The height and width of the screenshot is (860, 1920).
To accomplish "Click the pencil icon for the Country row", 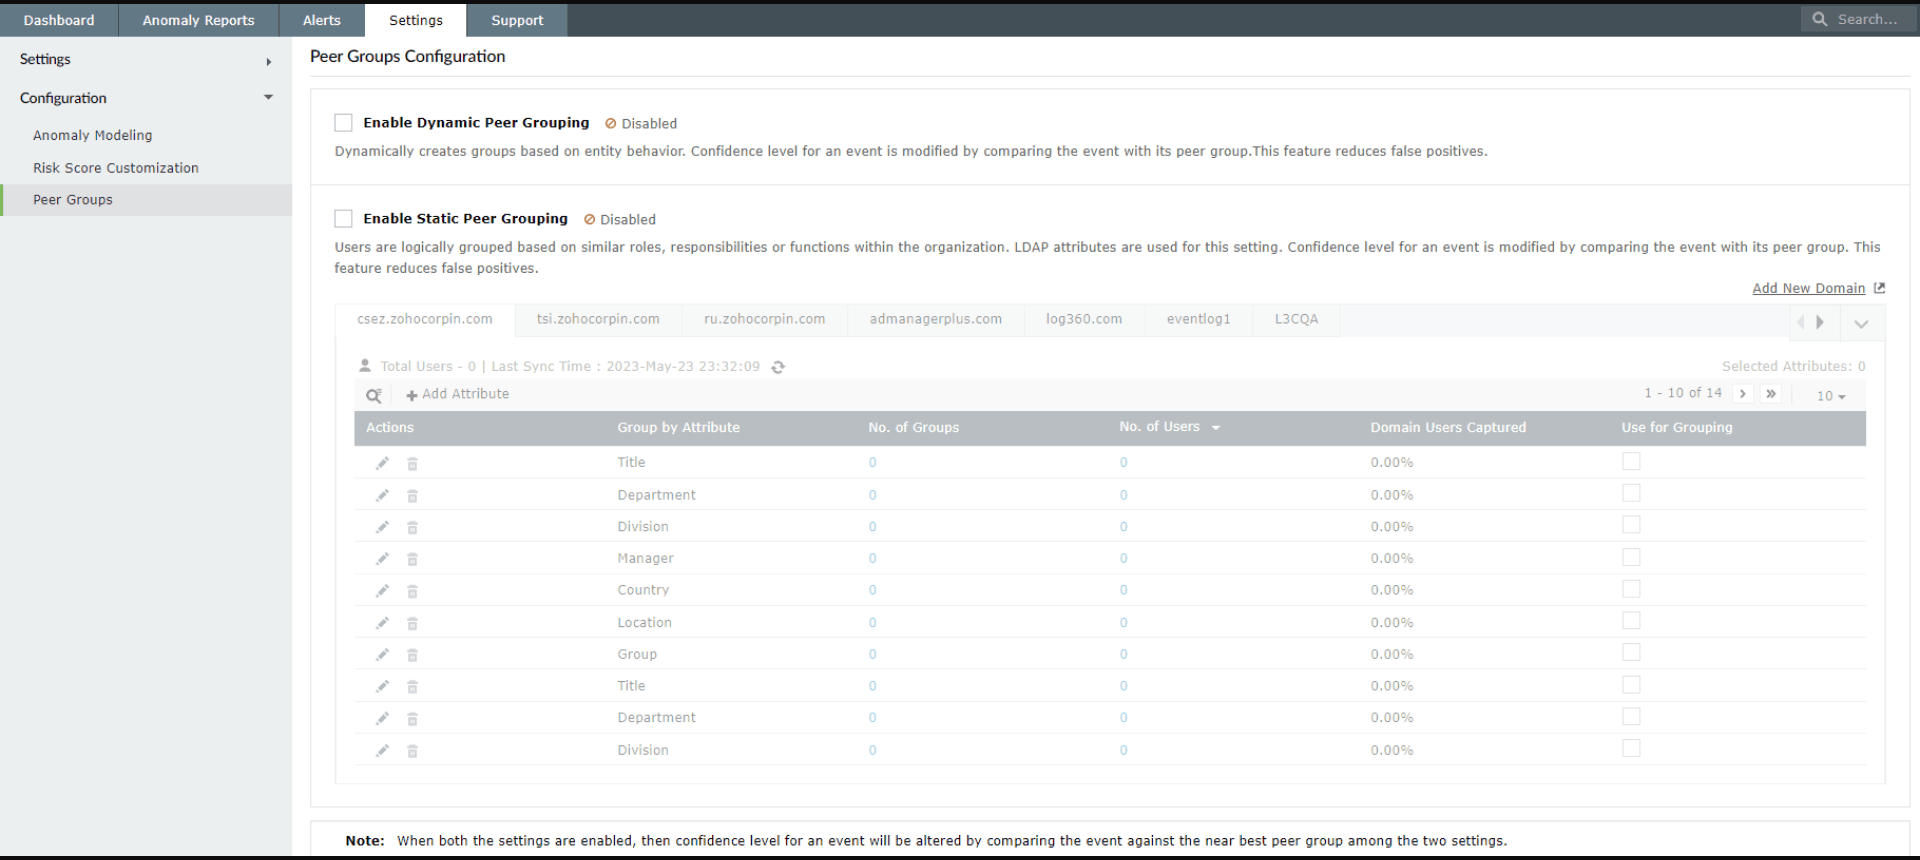I will click(382, 591).
